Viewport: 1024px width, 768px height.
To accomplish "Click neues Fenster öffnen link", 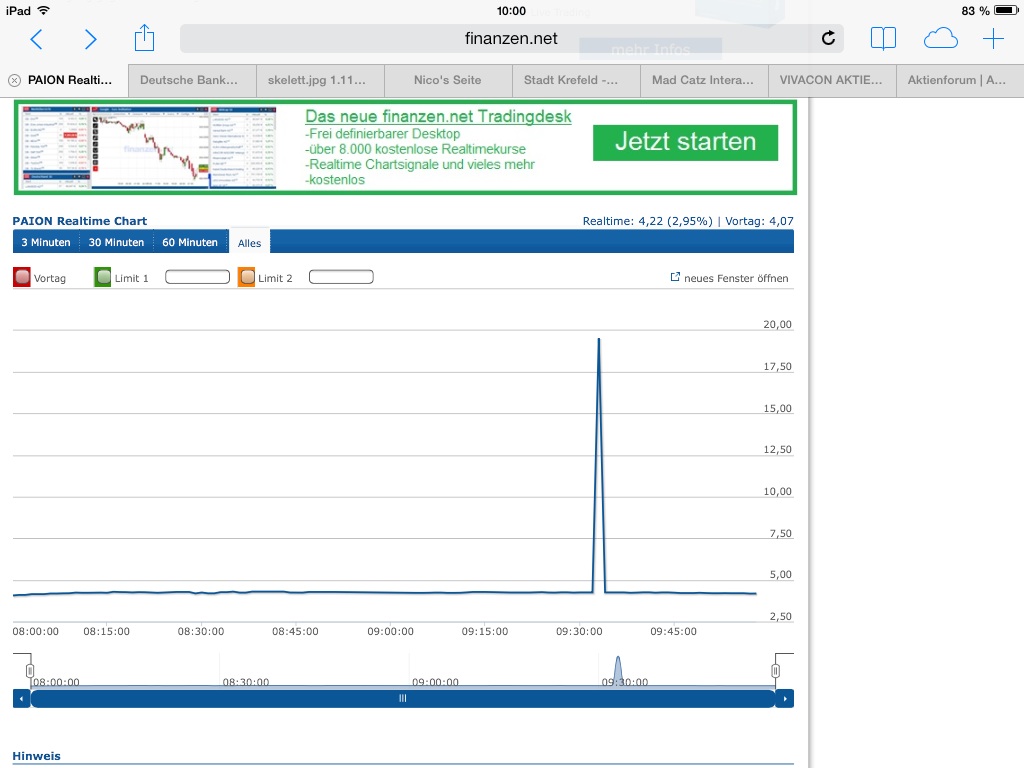I will click(x=736, y=278).
